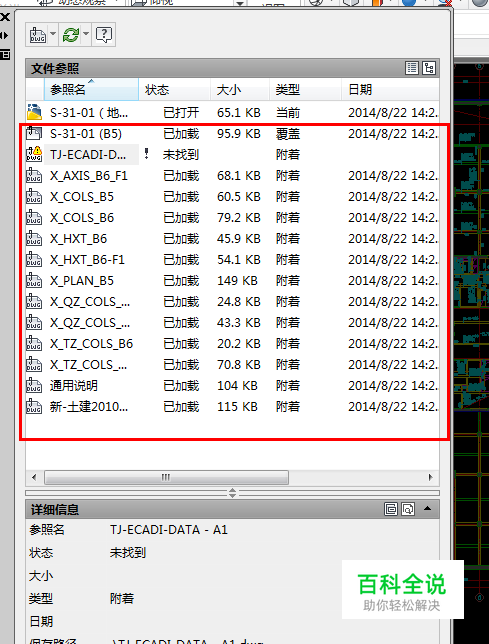The height and width of the screenshot is (644, 489).
Task: Click the Help question mark icon
Action: click(x=104, y=35)
